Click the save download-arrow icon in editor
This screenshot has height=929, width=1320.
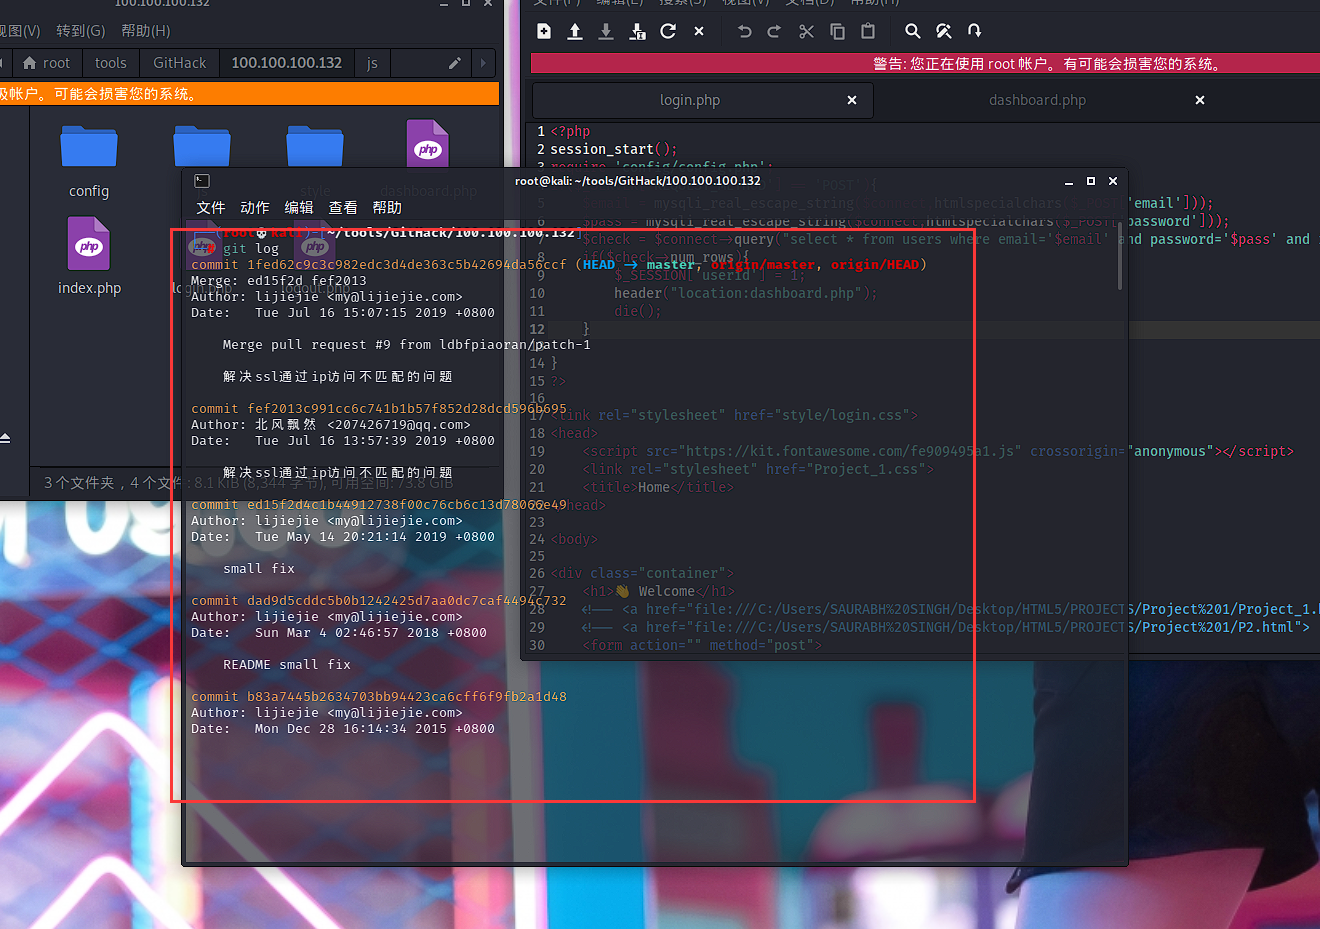(x=606, y=31)
